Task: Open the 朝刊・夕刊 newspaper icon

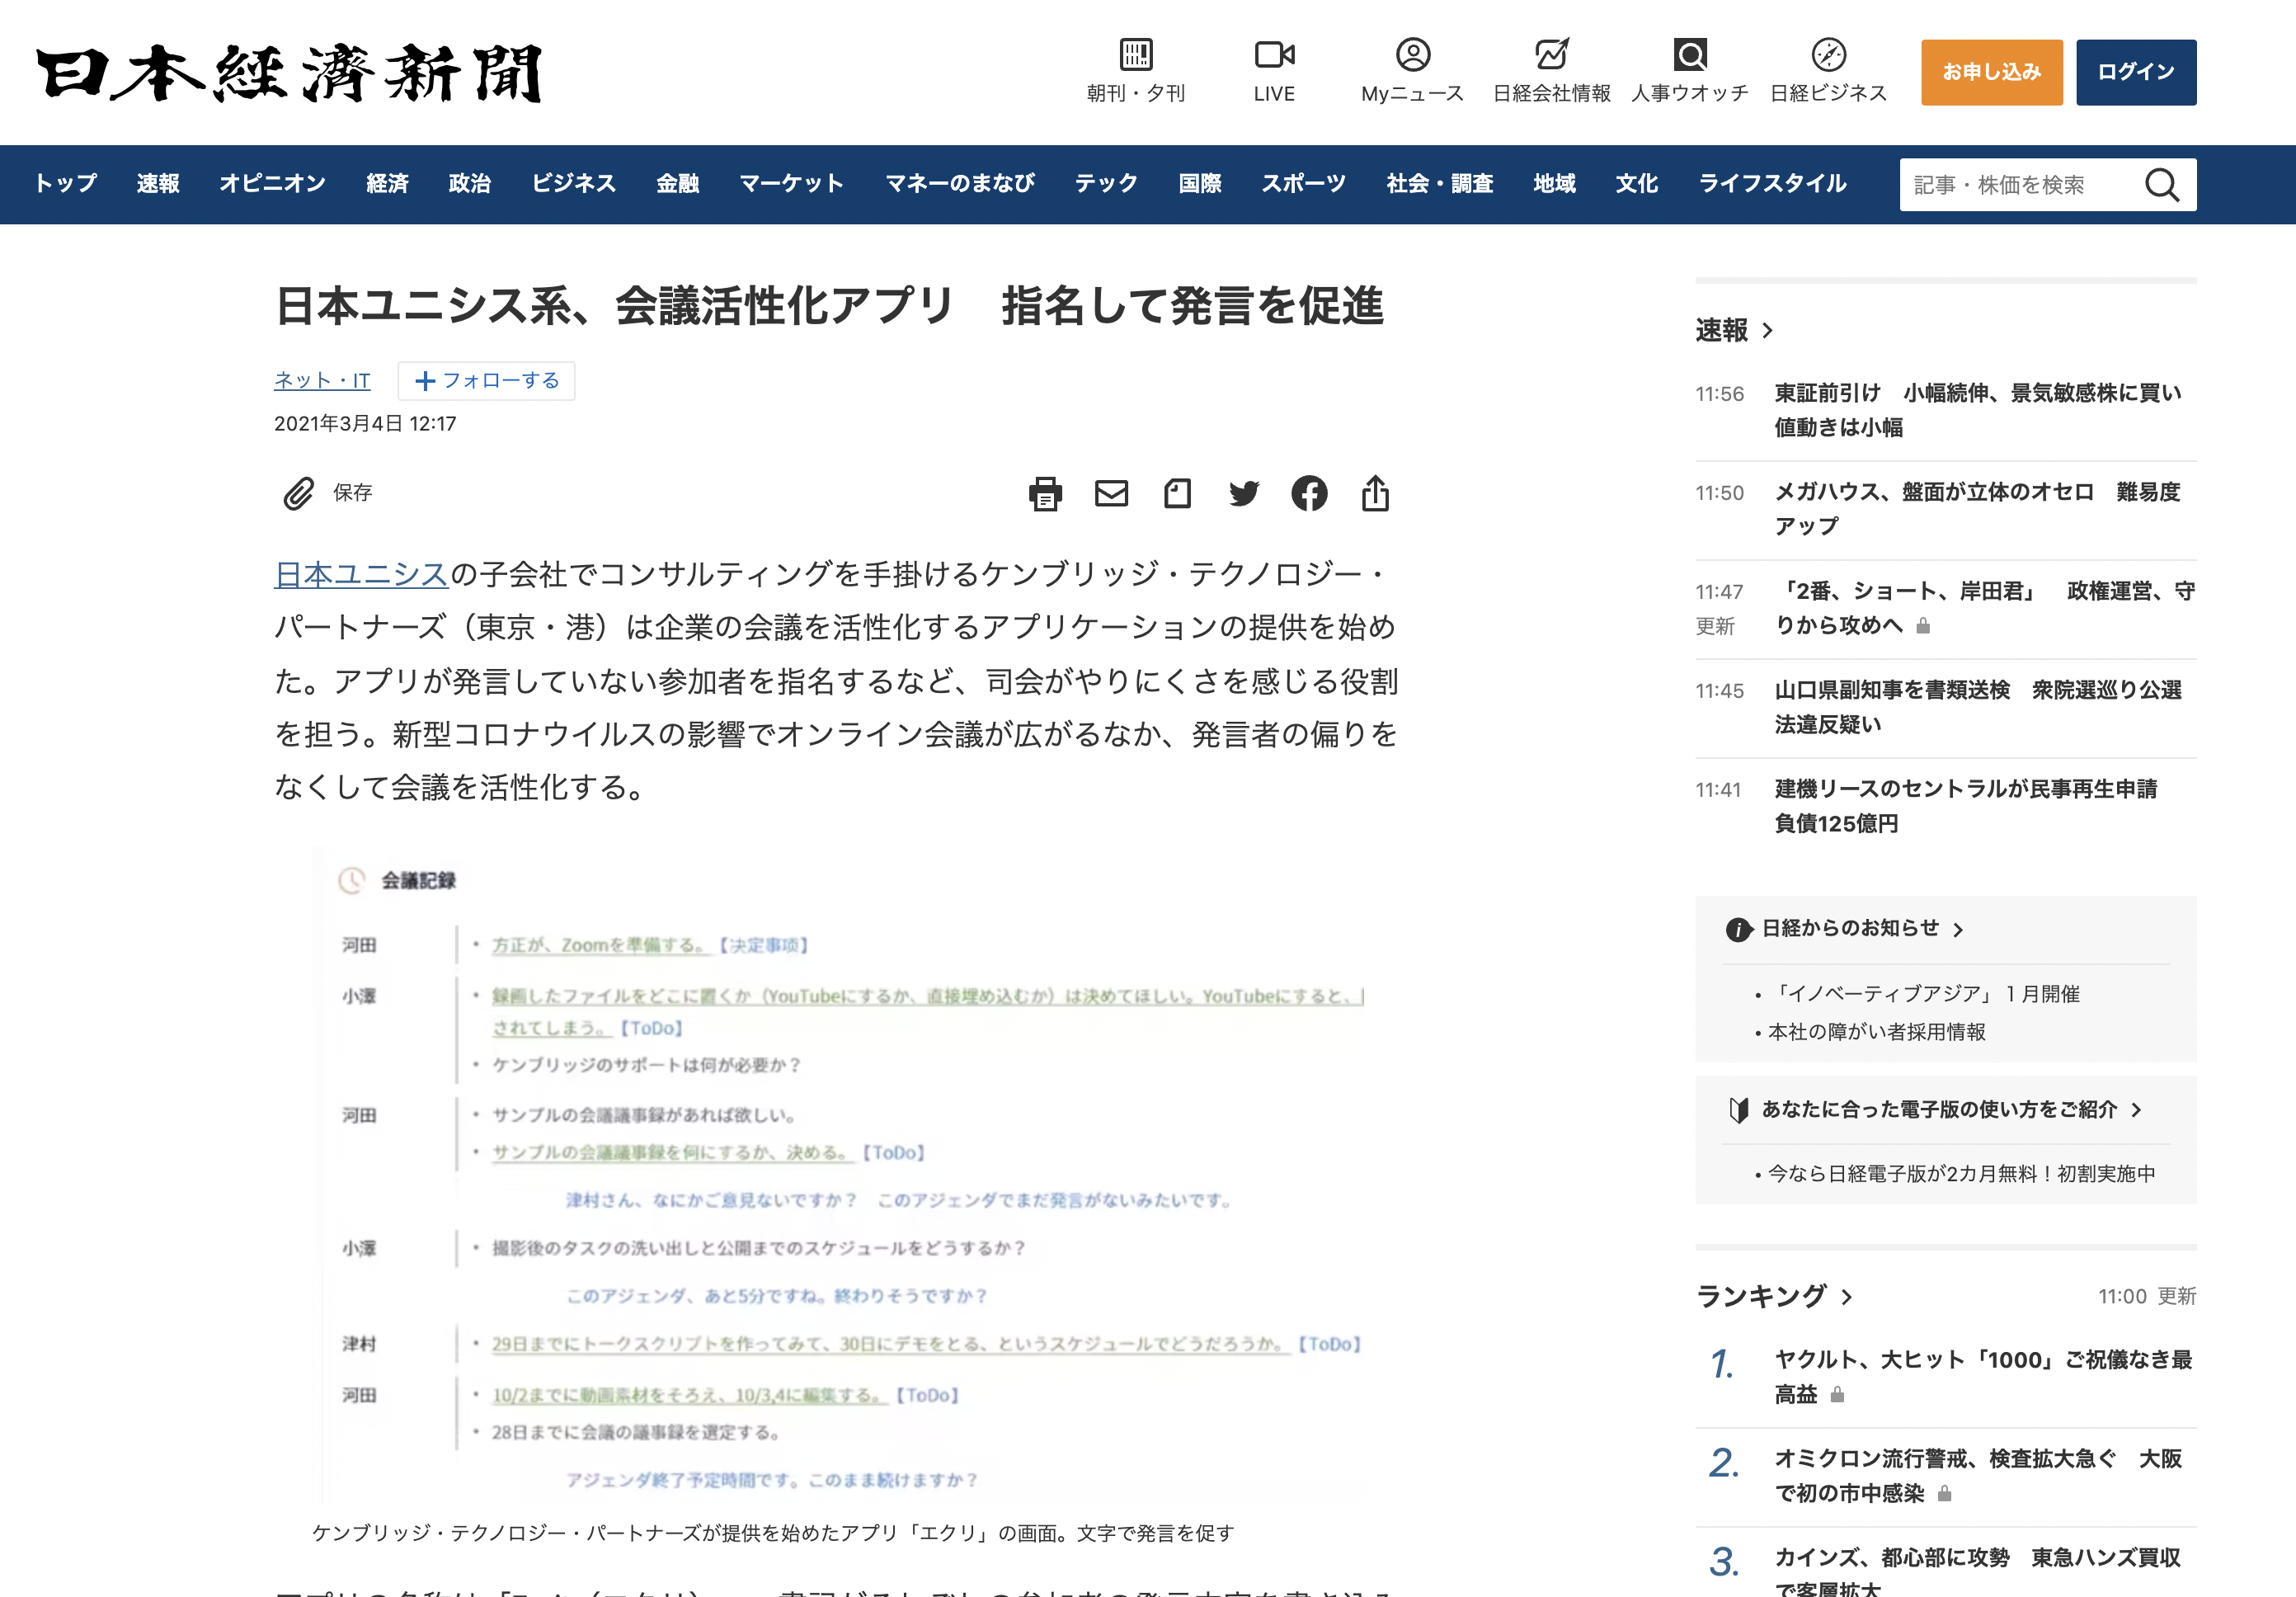Action: pos(1136,54)
